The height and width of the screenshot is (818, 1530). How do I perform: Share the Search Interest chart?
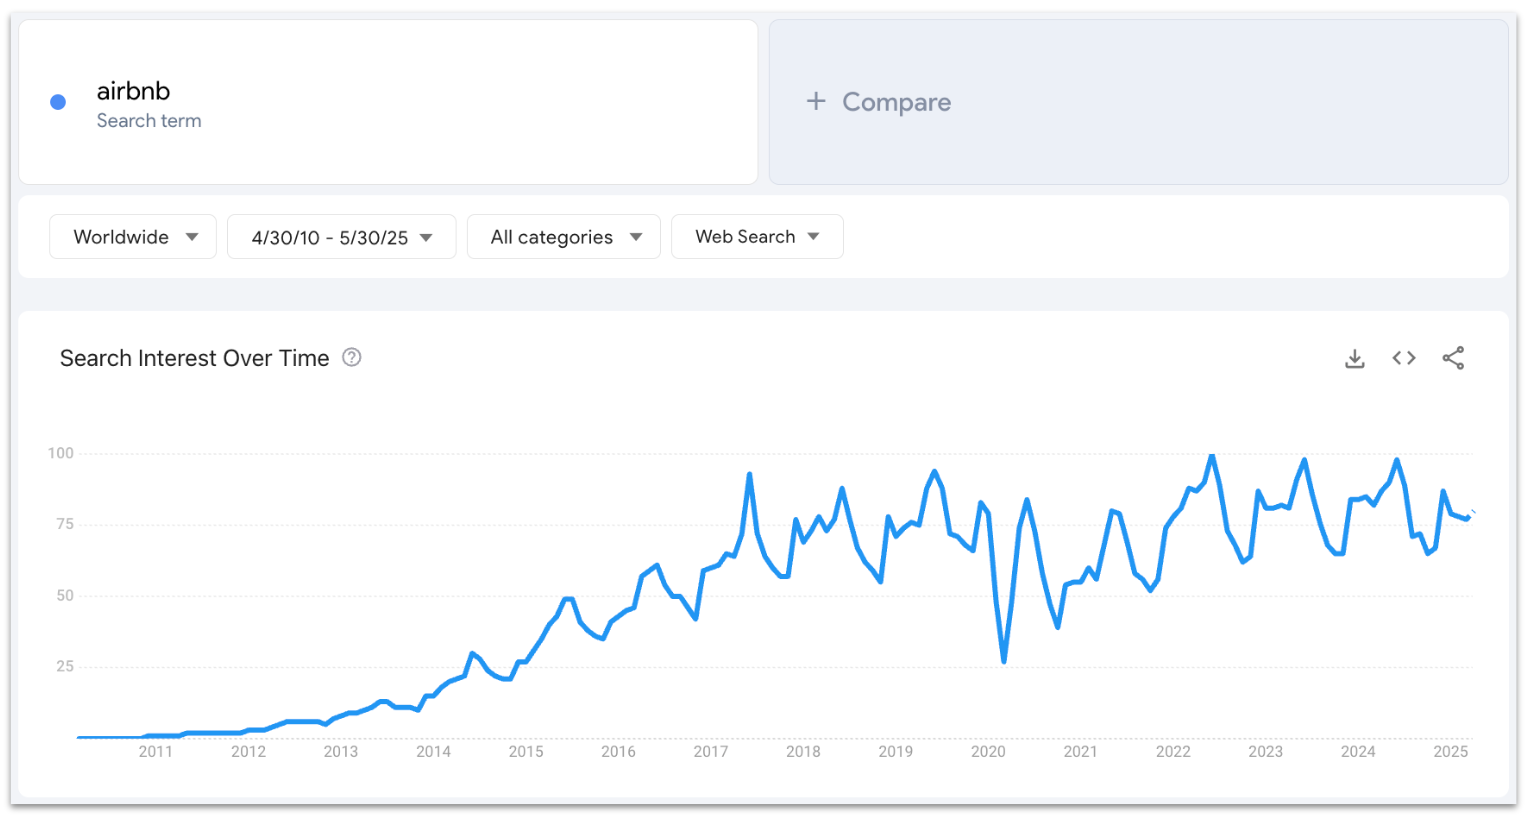point(1453,358)
